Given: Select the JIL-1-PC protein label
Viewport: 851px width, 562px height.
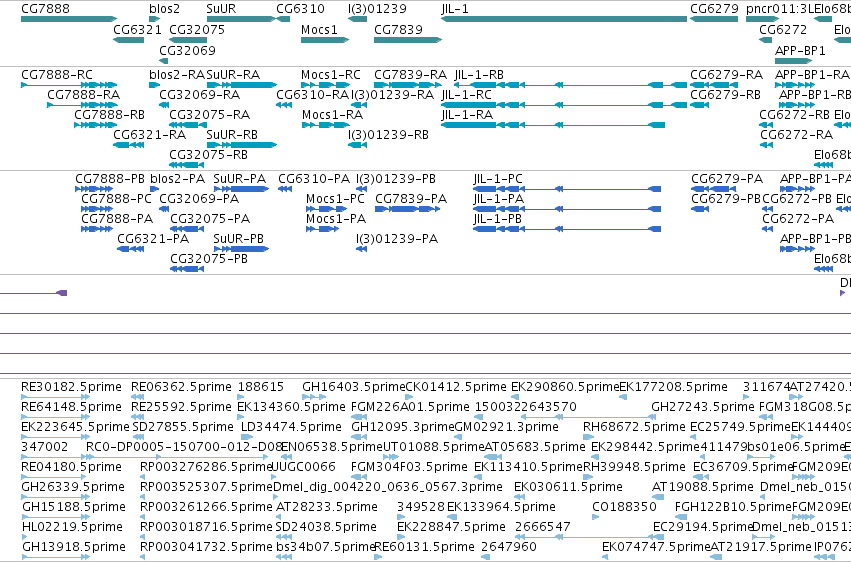Looking at the screenshot, I should [498, 178].
